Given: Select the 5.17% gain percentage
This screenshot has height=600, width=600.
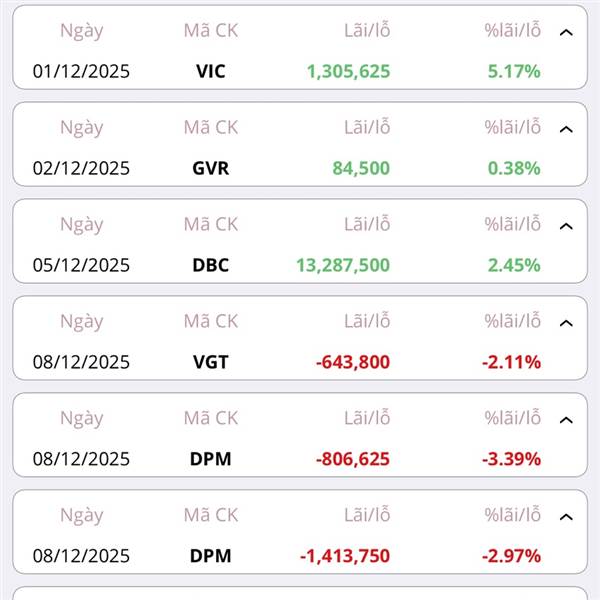Looking at the screenshot, I should point(514,71).
